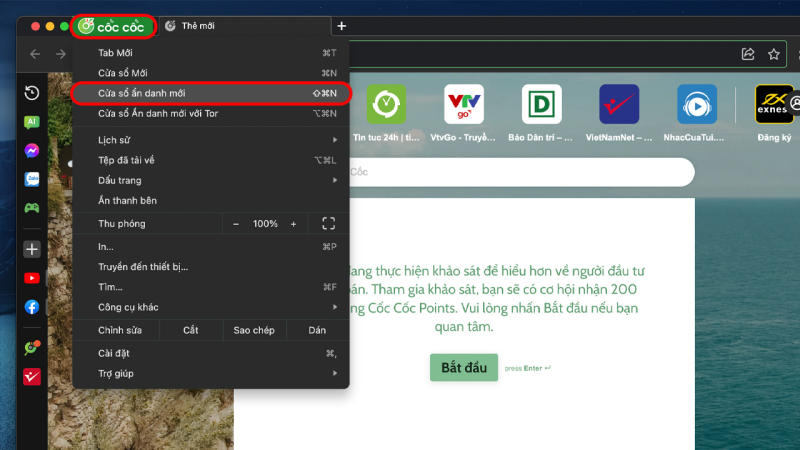Viewport: 800px width, 450px height.
Task: Open the AI chat sidebar icon
Action: 32,122
